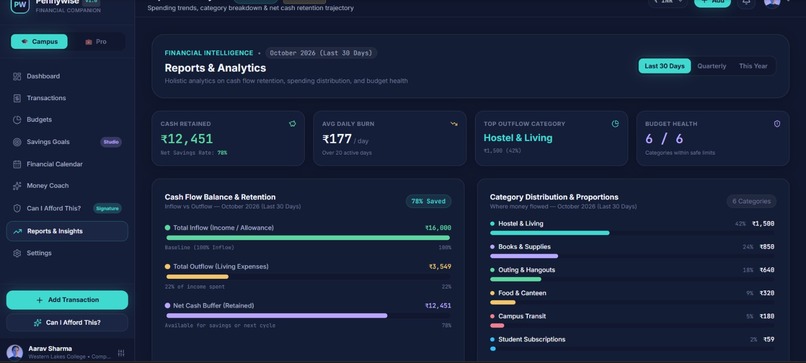This screenshot has height=363, width=806.
Task: Click Aarav Sharma profile avatar in sidebar
Action: (15, 352)
